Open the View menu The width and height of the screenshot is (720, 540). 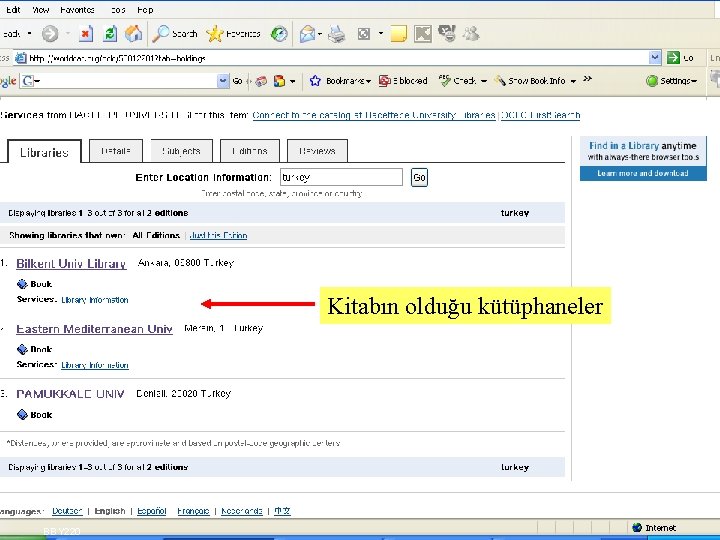pyautogui.click(x=40, y=10)
